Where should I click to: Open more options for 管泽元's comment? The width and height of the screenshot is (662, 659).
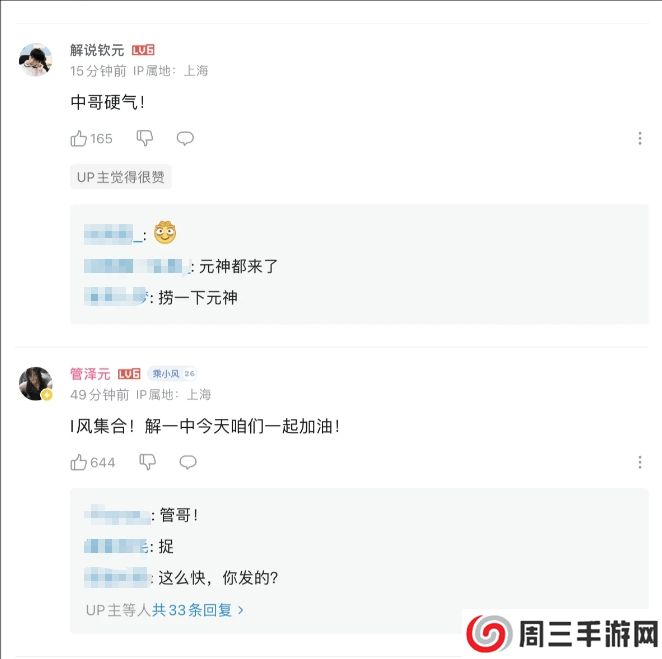click(x=640, y=462)
